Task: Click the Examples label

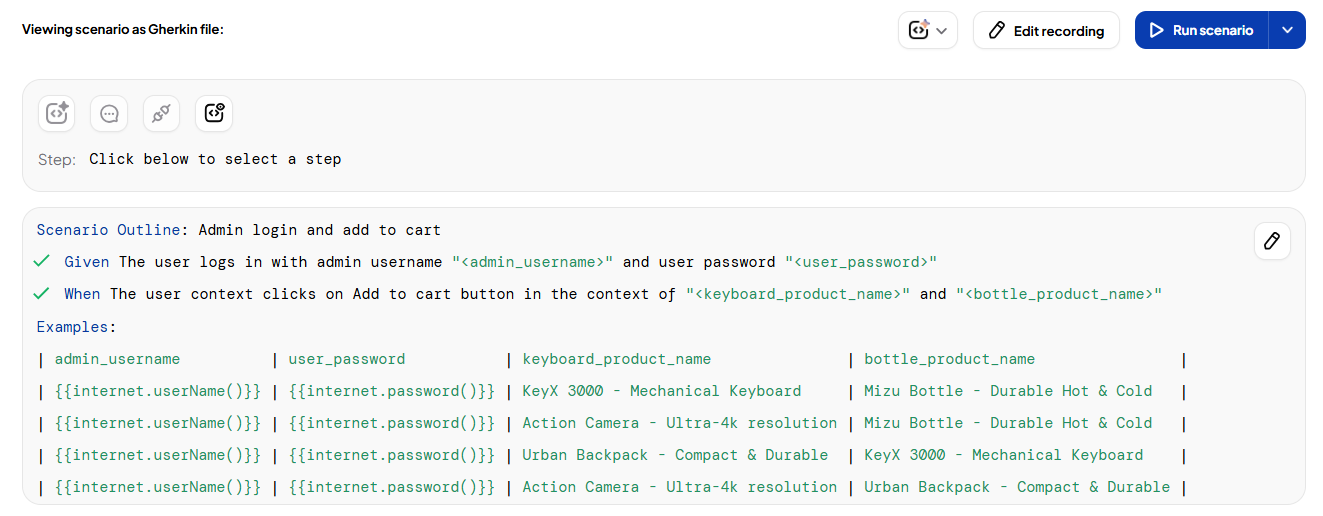Action: [76, 326]
